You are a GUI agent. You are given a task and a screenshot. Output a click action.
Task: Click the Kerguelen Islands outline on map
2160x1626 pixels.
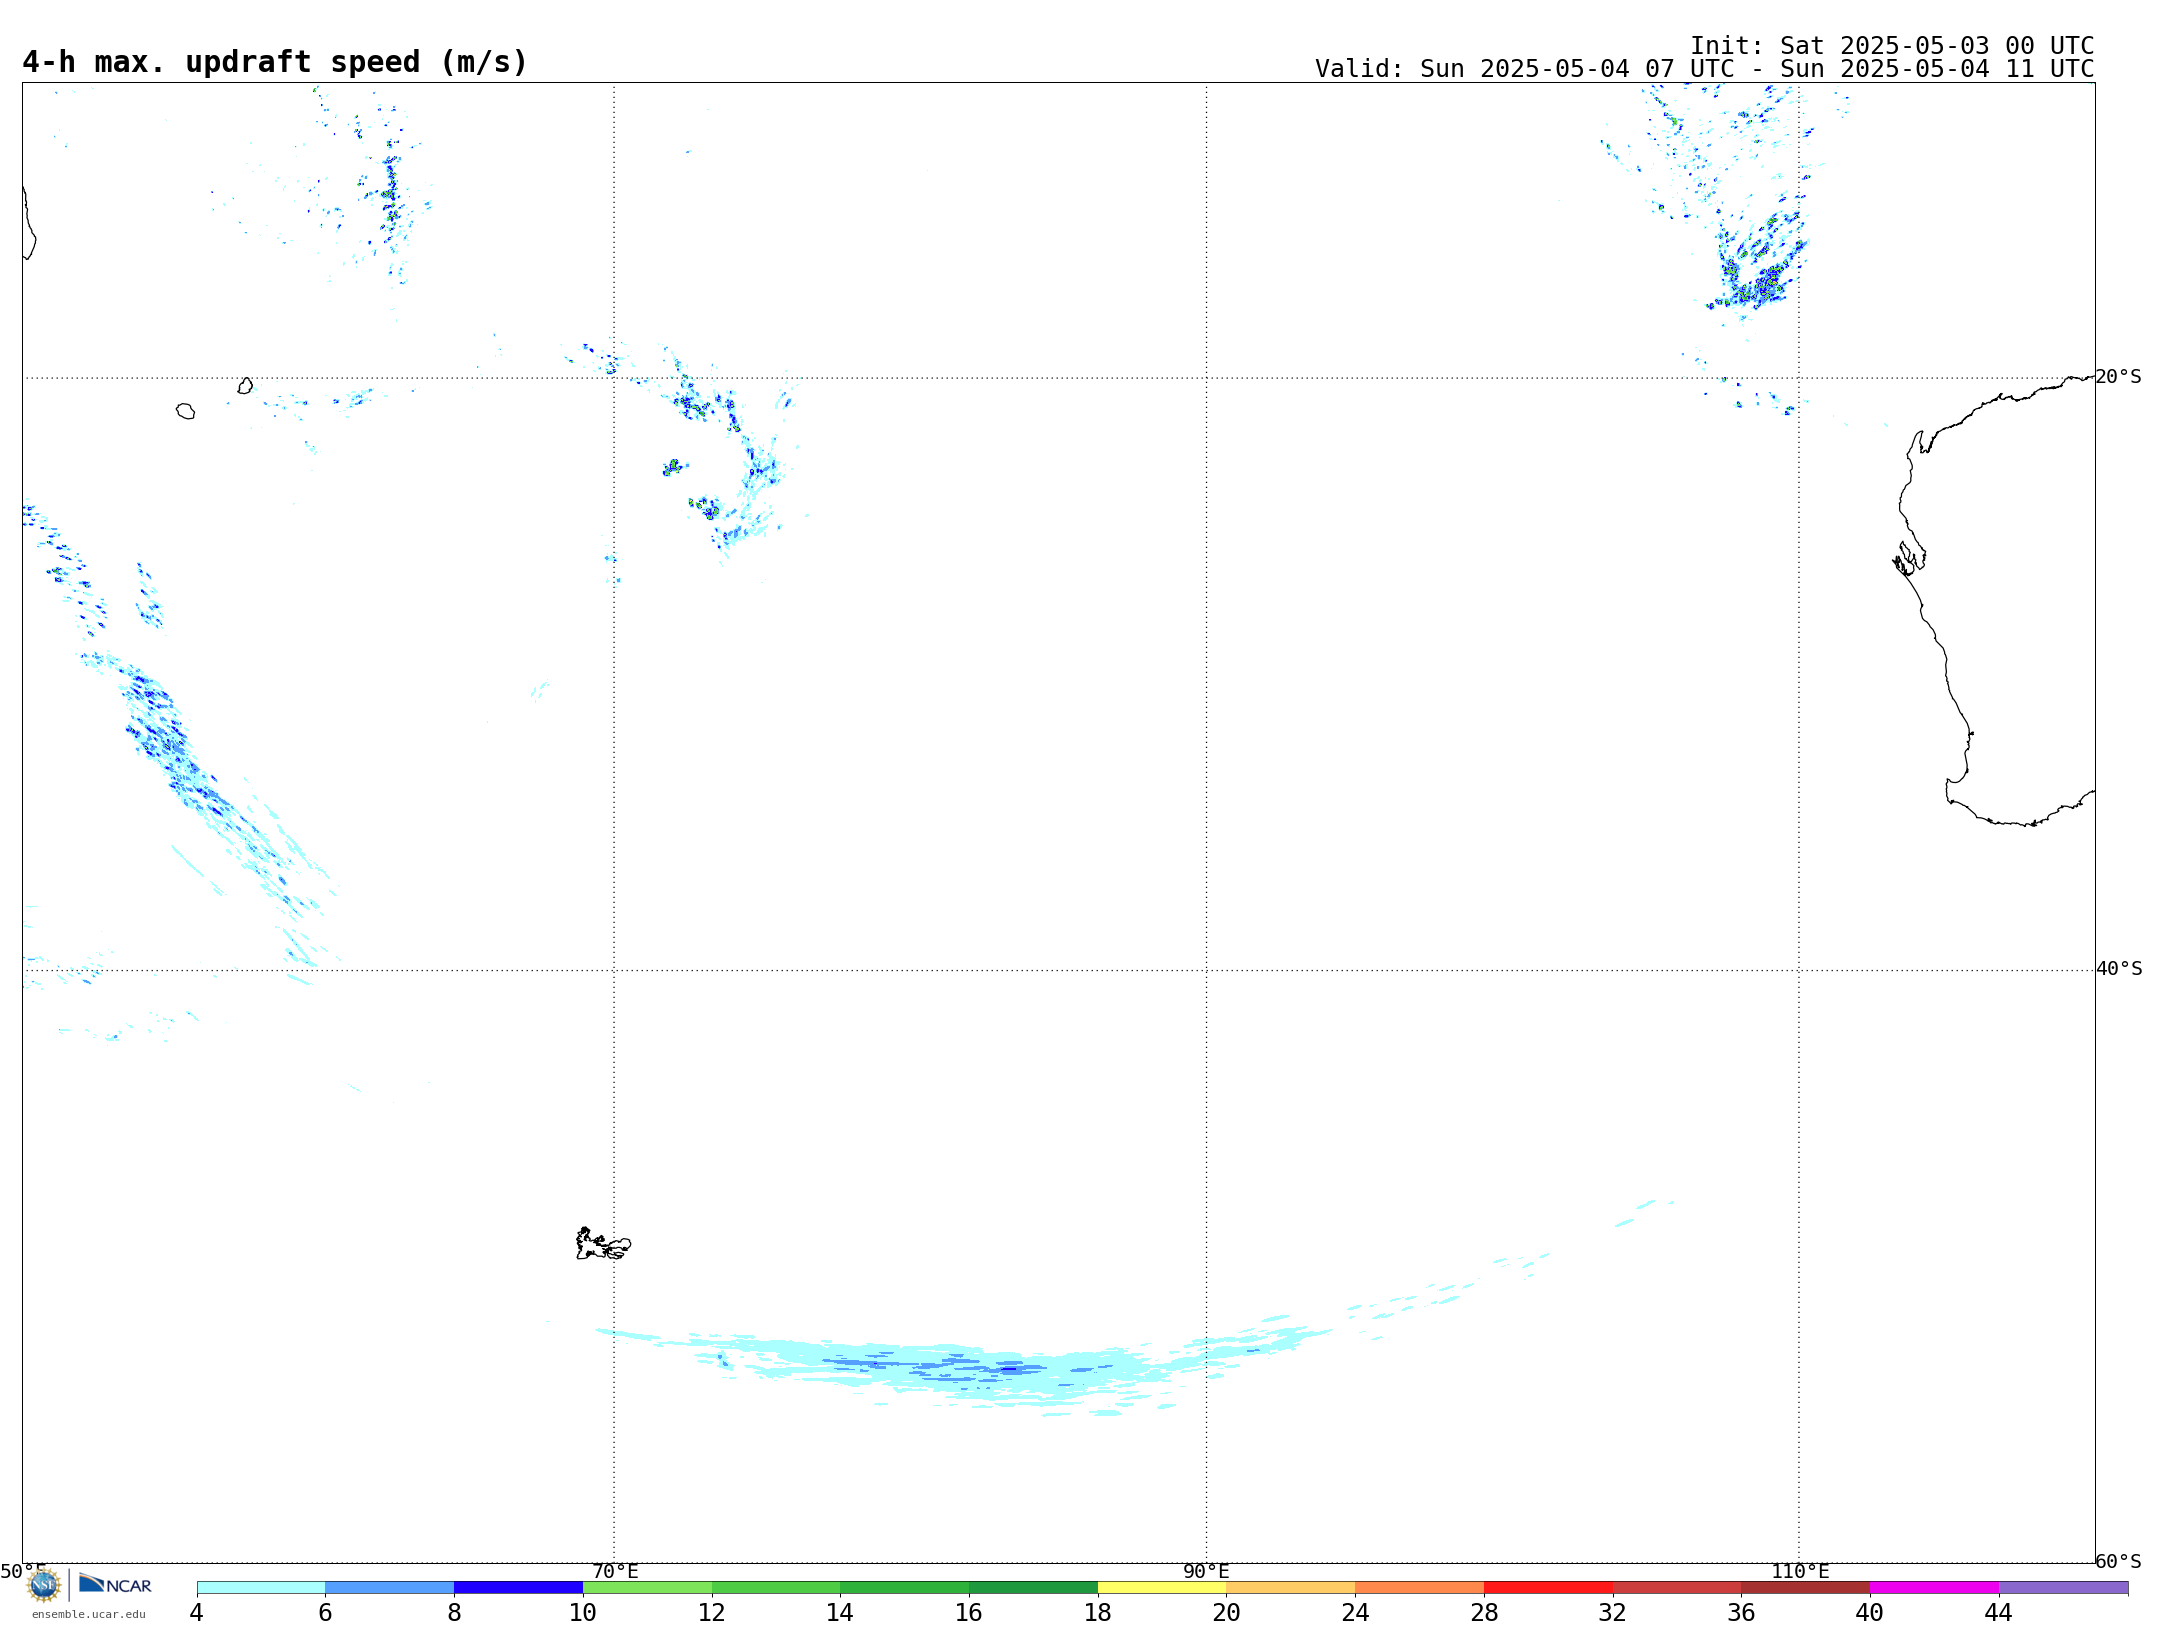[x=602, y=1244]
